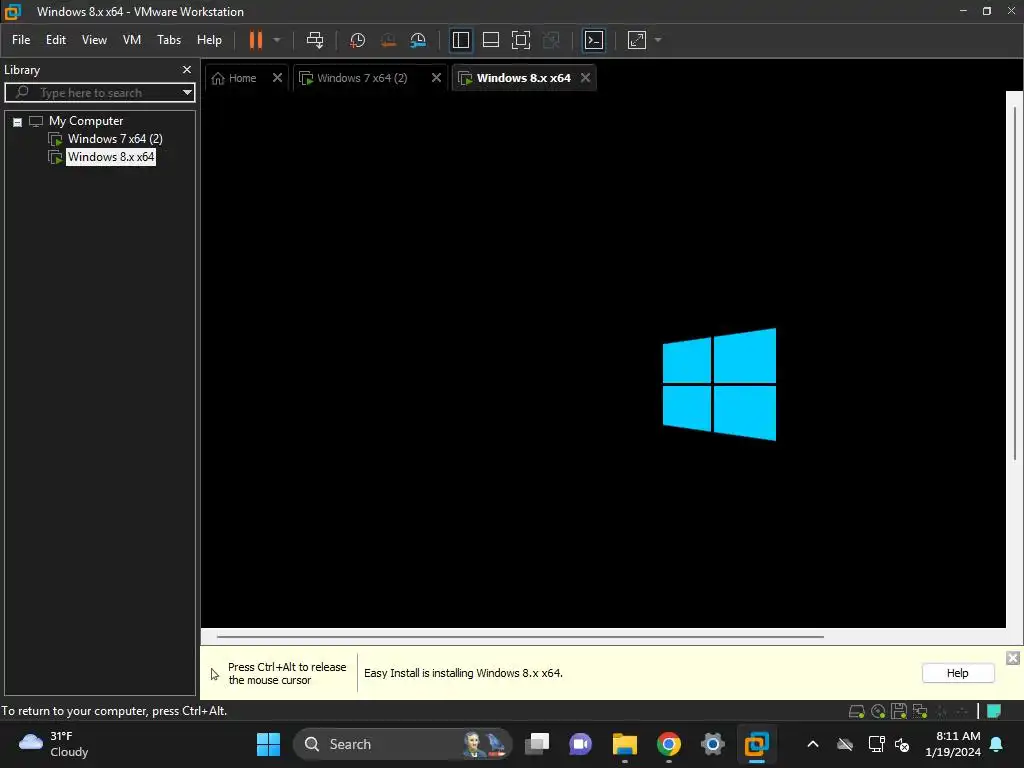Click the Windows logo in the VM display

719,385
